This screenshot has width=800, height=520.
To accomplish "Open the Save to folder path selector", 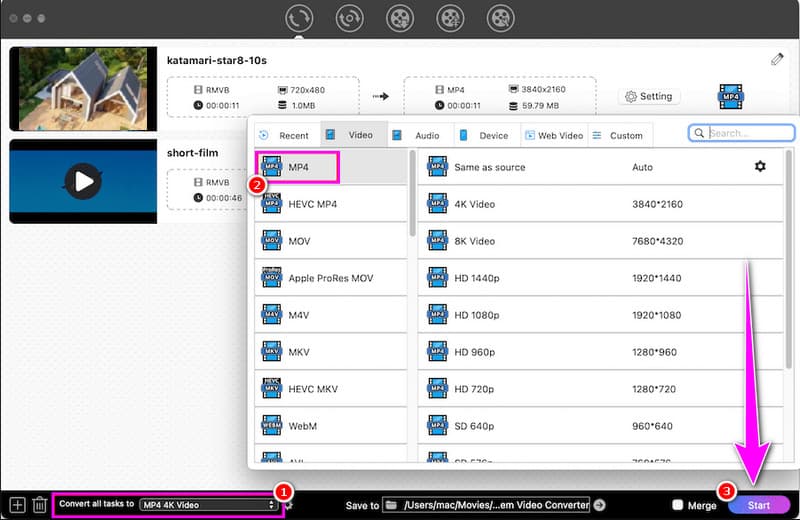I will [486, 505].
